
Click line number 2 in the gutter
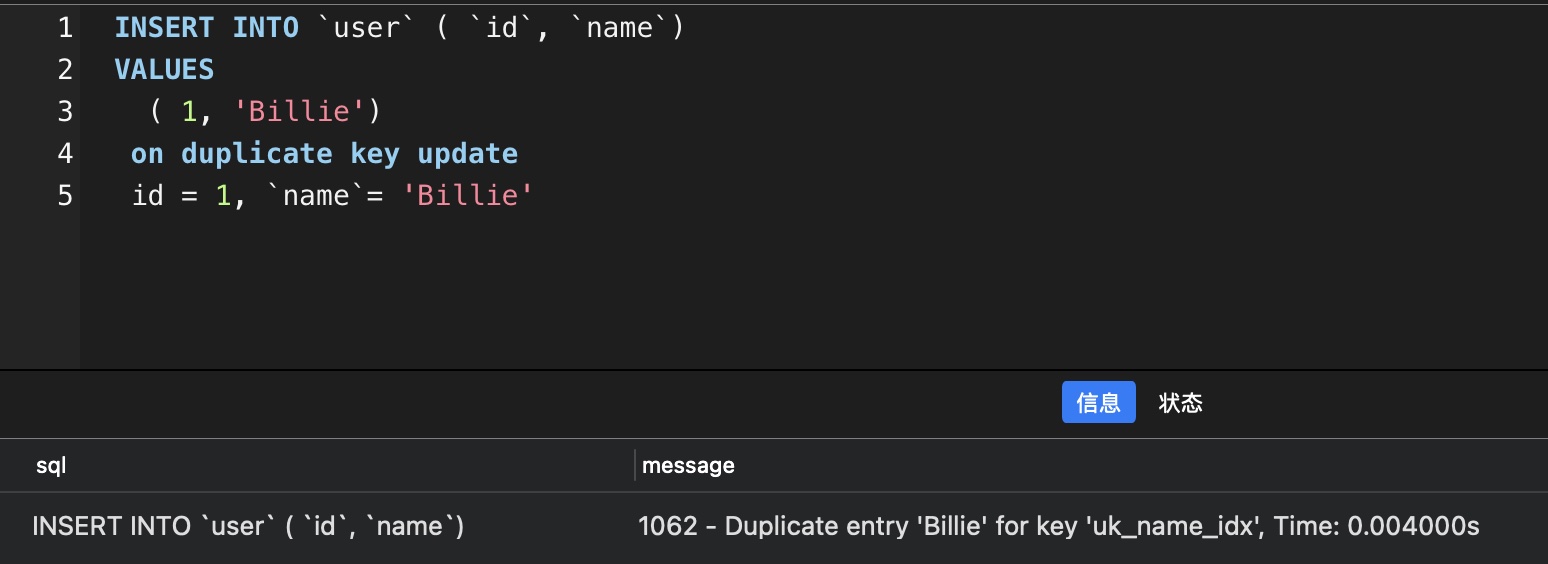coord(65,69)
